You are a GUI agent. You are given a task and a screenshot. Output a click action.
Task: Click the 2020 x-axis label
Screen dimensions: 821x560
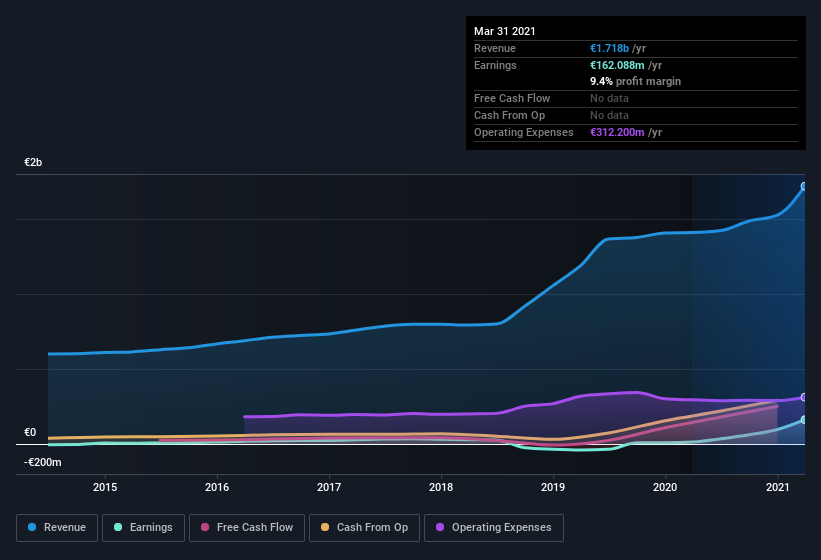(x=665, y=487)
